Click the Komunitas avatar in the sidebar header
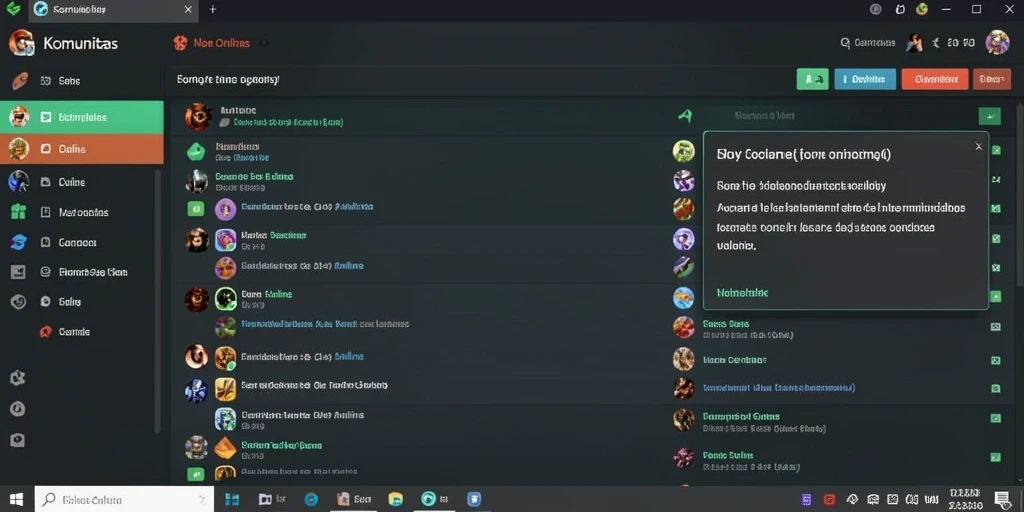Image resolution: width=1024 pixels, height=512 pixels. (21, 43)
